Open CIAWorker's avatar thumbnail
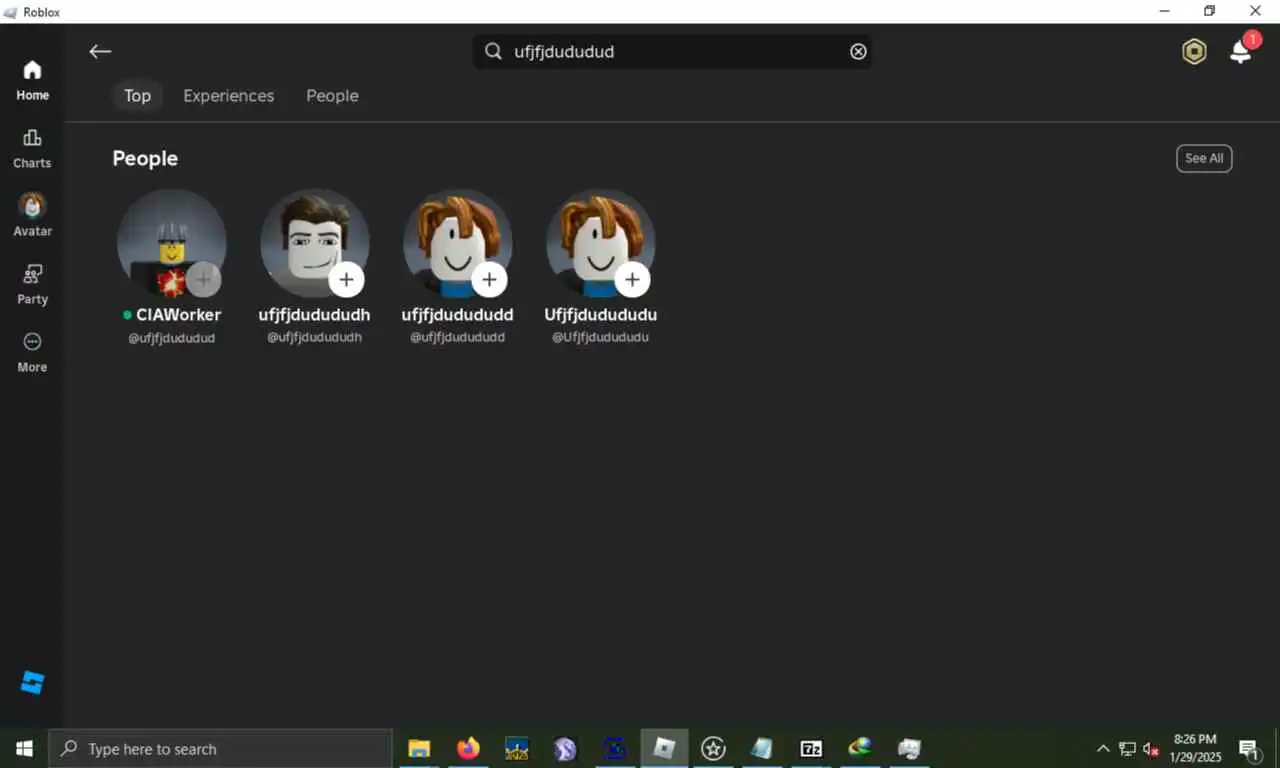The height and width of the screenshot is (768, 1280). (171, 243)
